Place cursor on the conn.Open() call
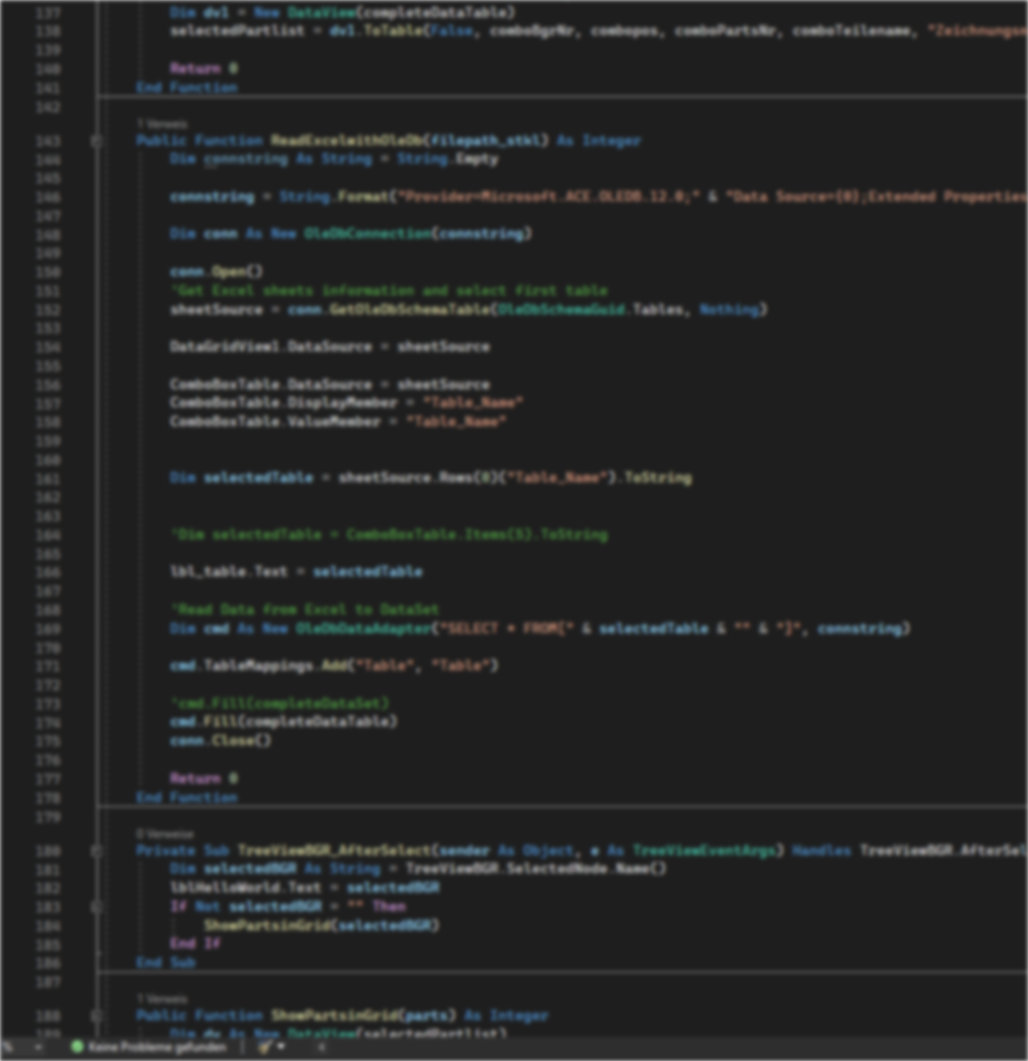This screenshot has width=1028, height=1061. click(x=216, y=272)
